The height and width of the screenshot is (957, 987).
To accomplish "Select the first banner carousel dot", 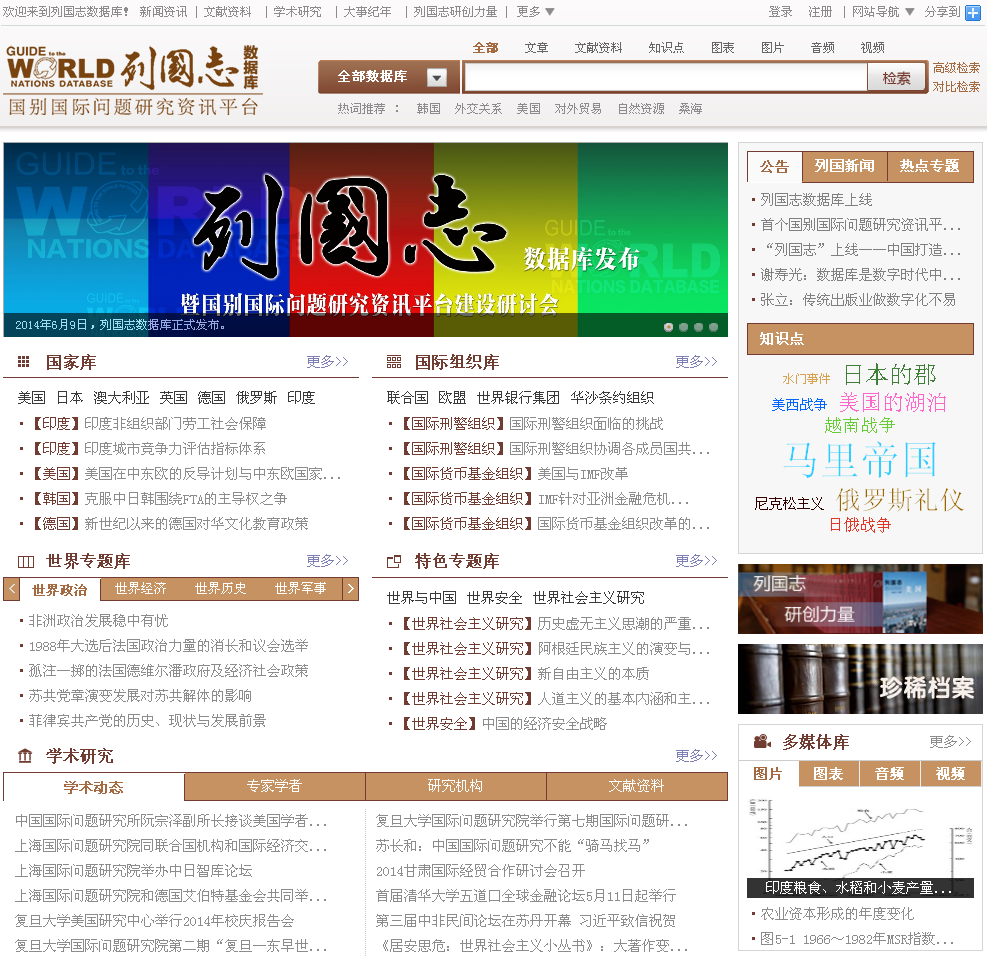I will [x=668, y=327].
